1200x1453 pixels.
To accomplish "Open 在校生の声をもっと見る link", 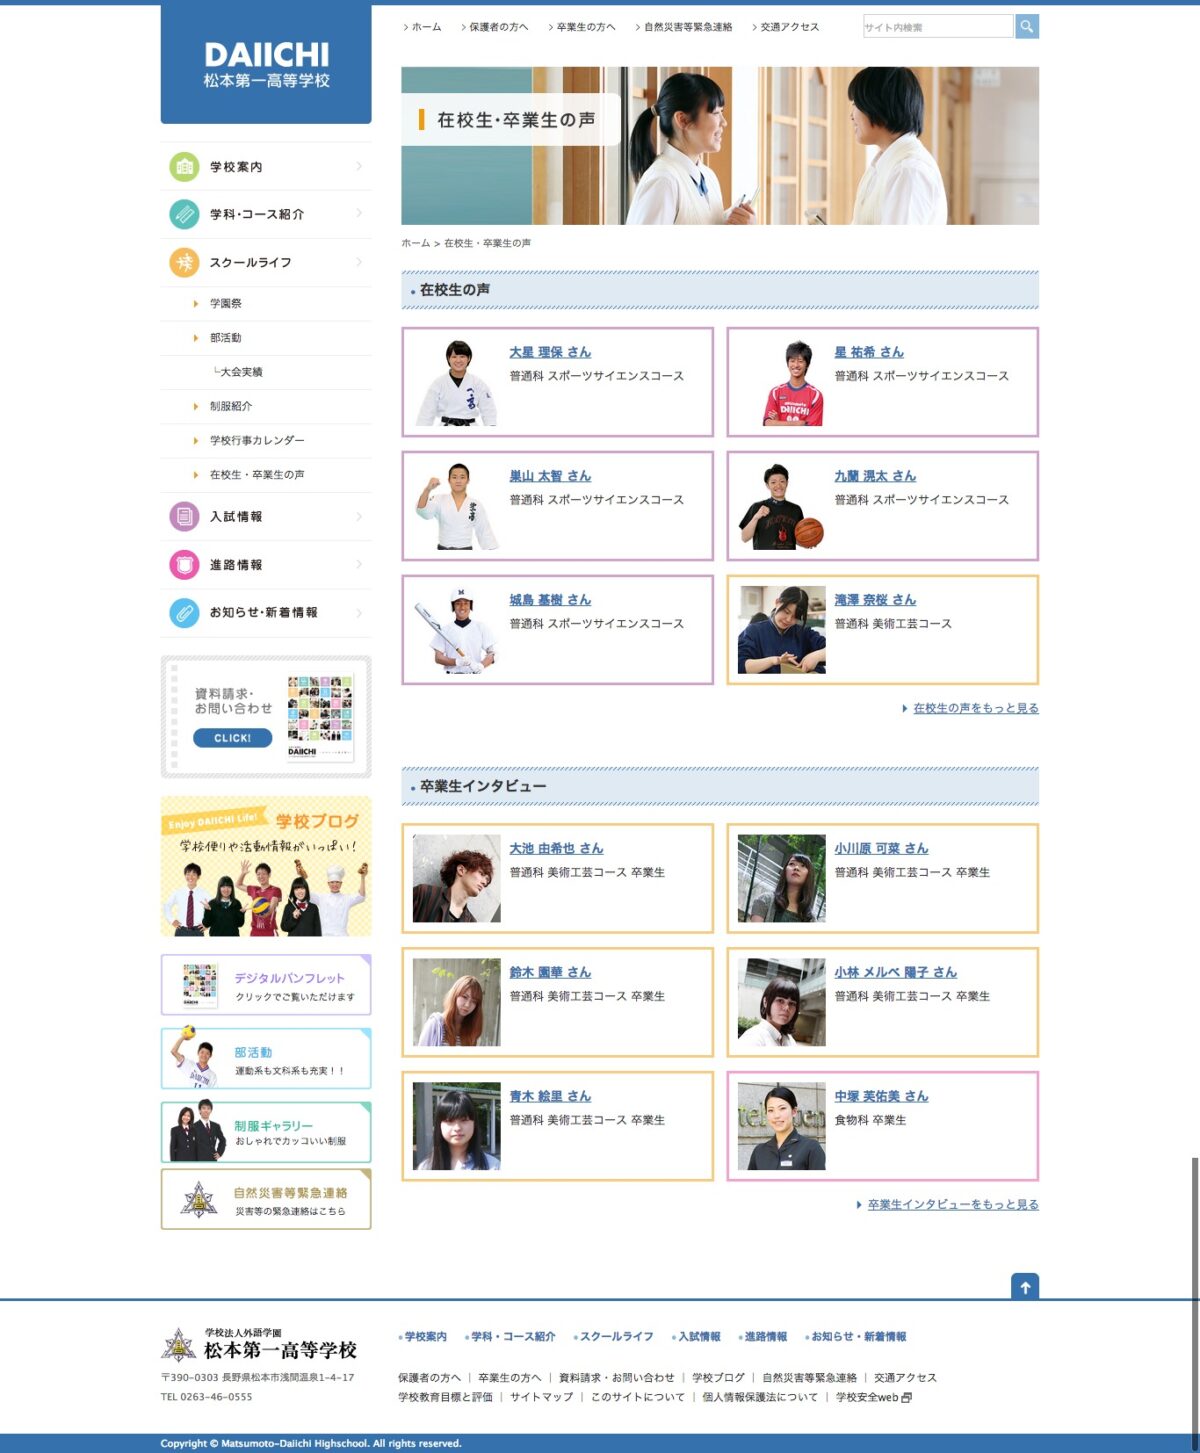I will 975,708.
